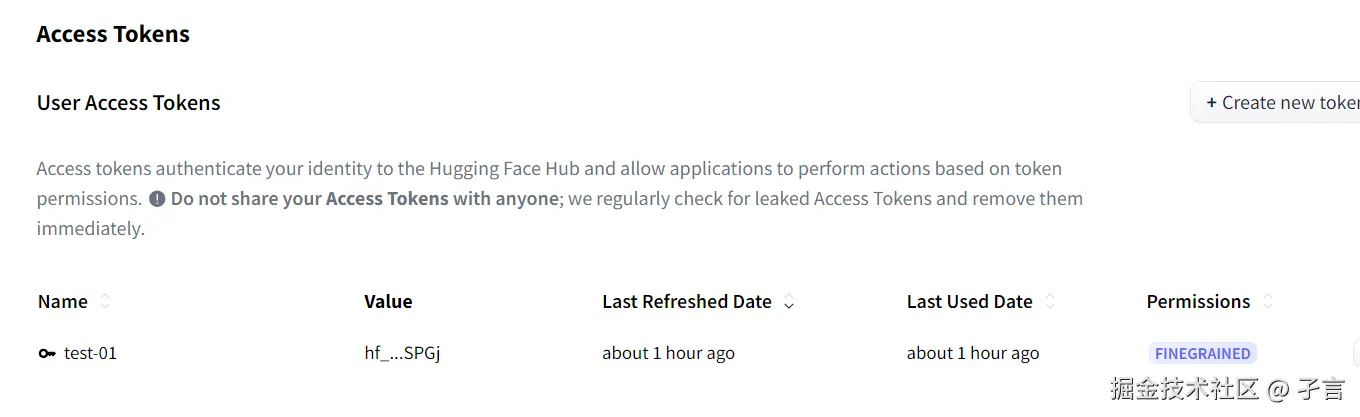
Task: Click the sort arrows beside Permissions column
Action: (x=1268, y=301)
